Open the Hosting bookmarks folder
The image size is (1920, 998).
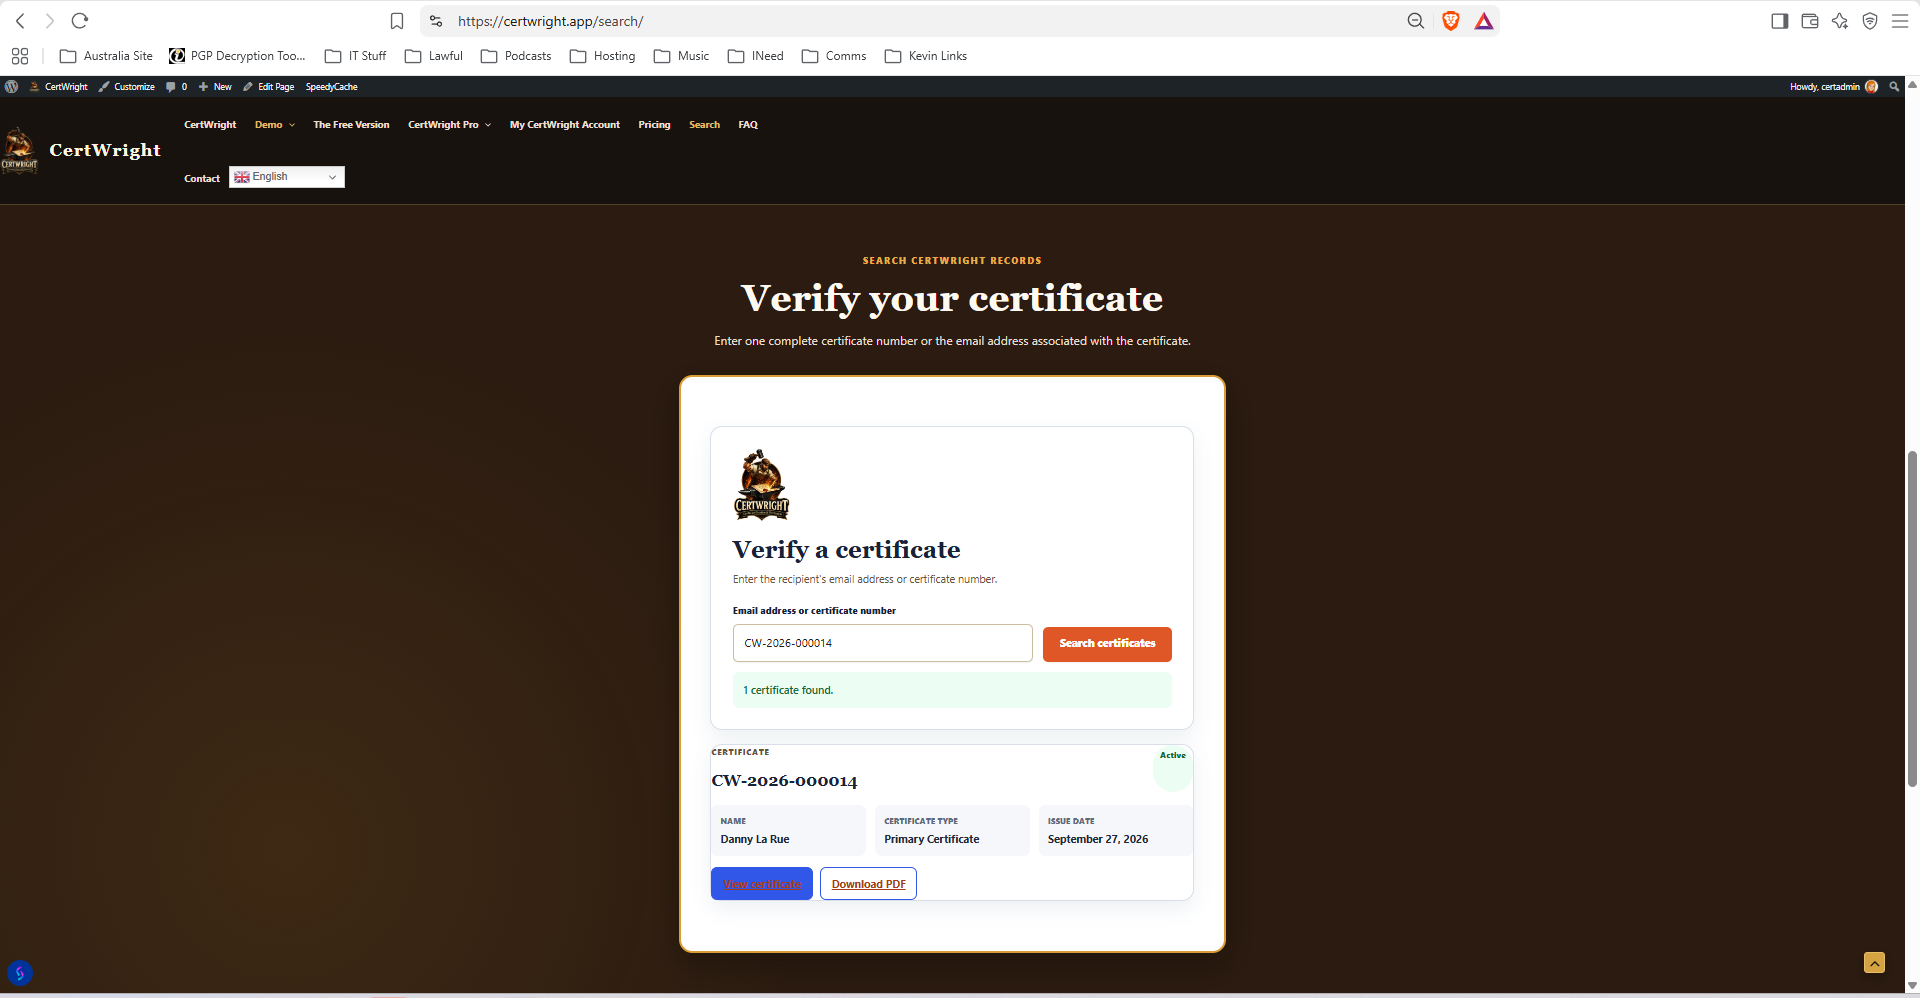pos(603,56)
